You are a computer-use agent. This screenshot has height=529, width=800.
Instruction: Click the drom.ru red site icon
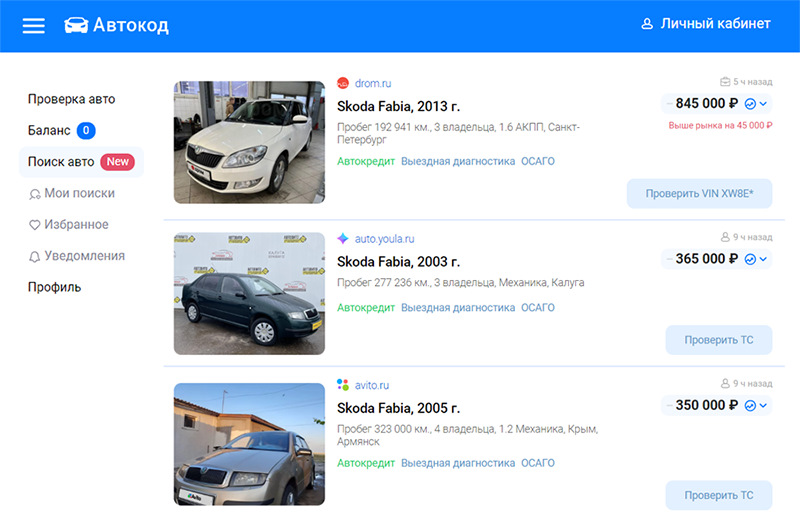pyautogui.click(x=343, y=83)
